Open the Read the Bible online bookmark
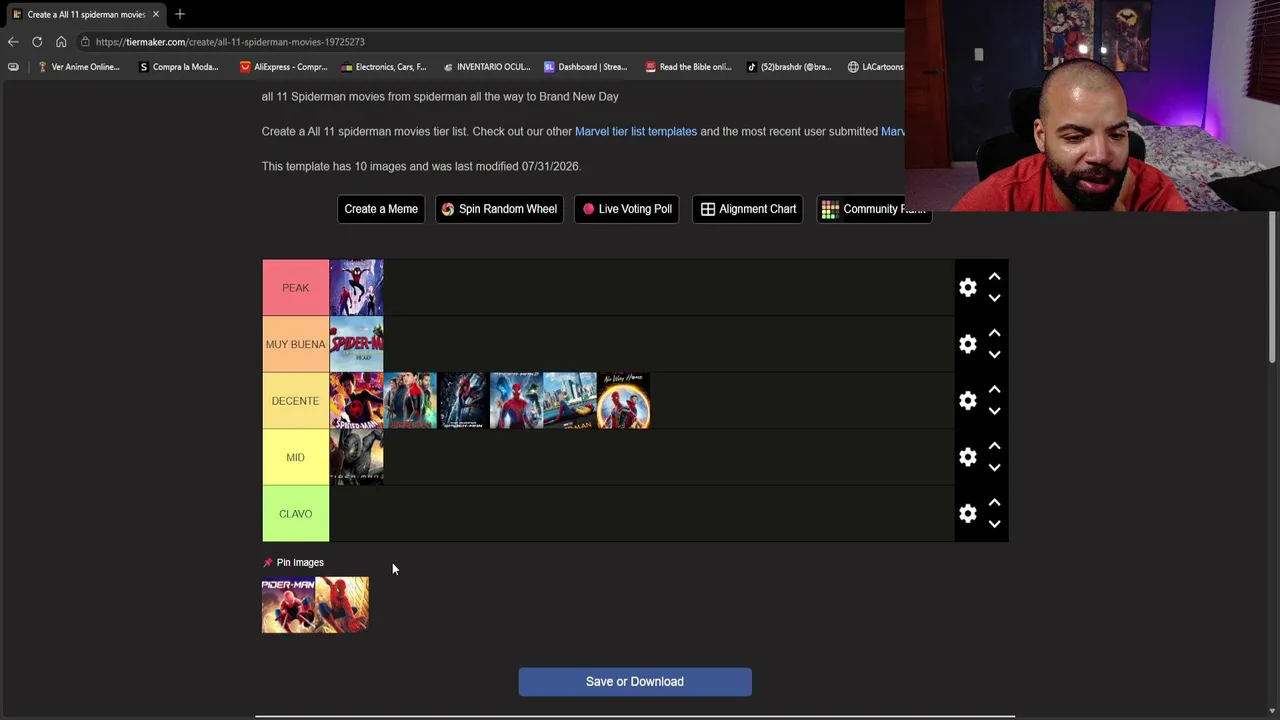Viewport: 1280px width, 720px height. pos(689,67)
